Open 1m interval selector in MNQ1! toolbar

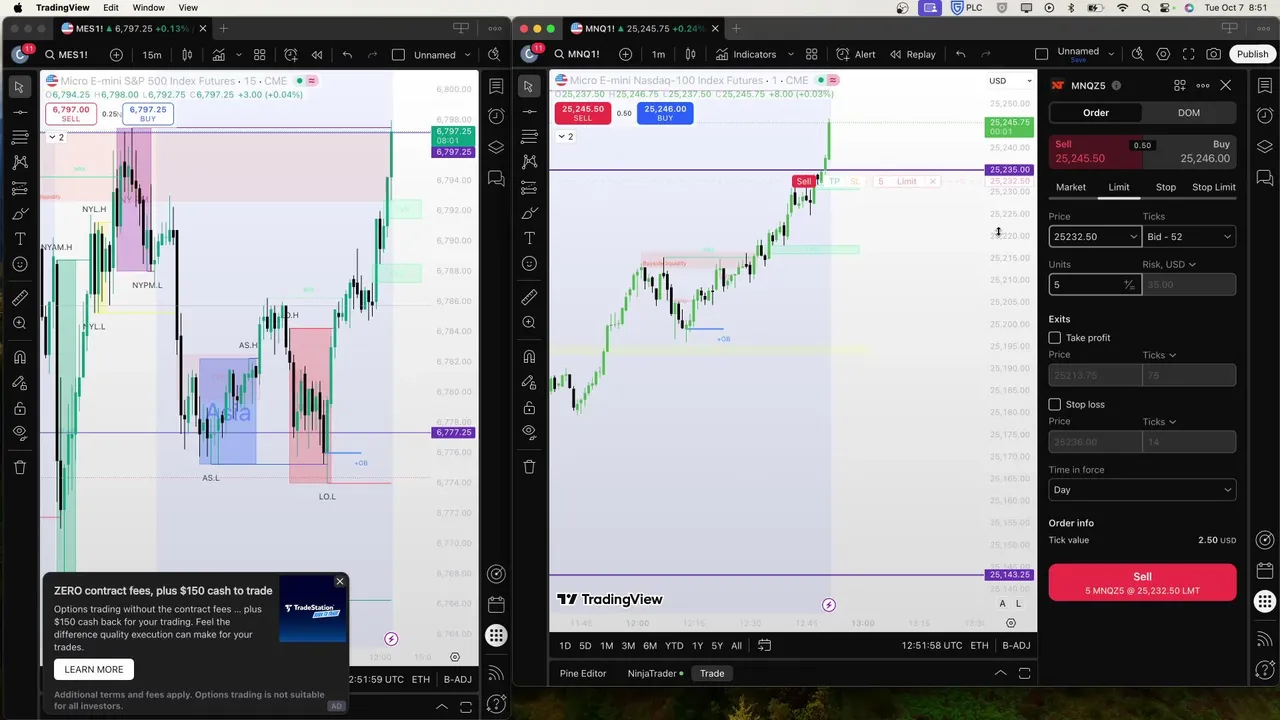658,54
